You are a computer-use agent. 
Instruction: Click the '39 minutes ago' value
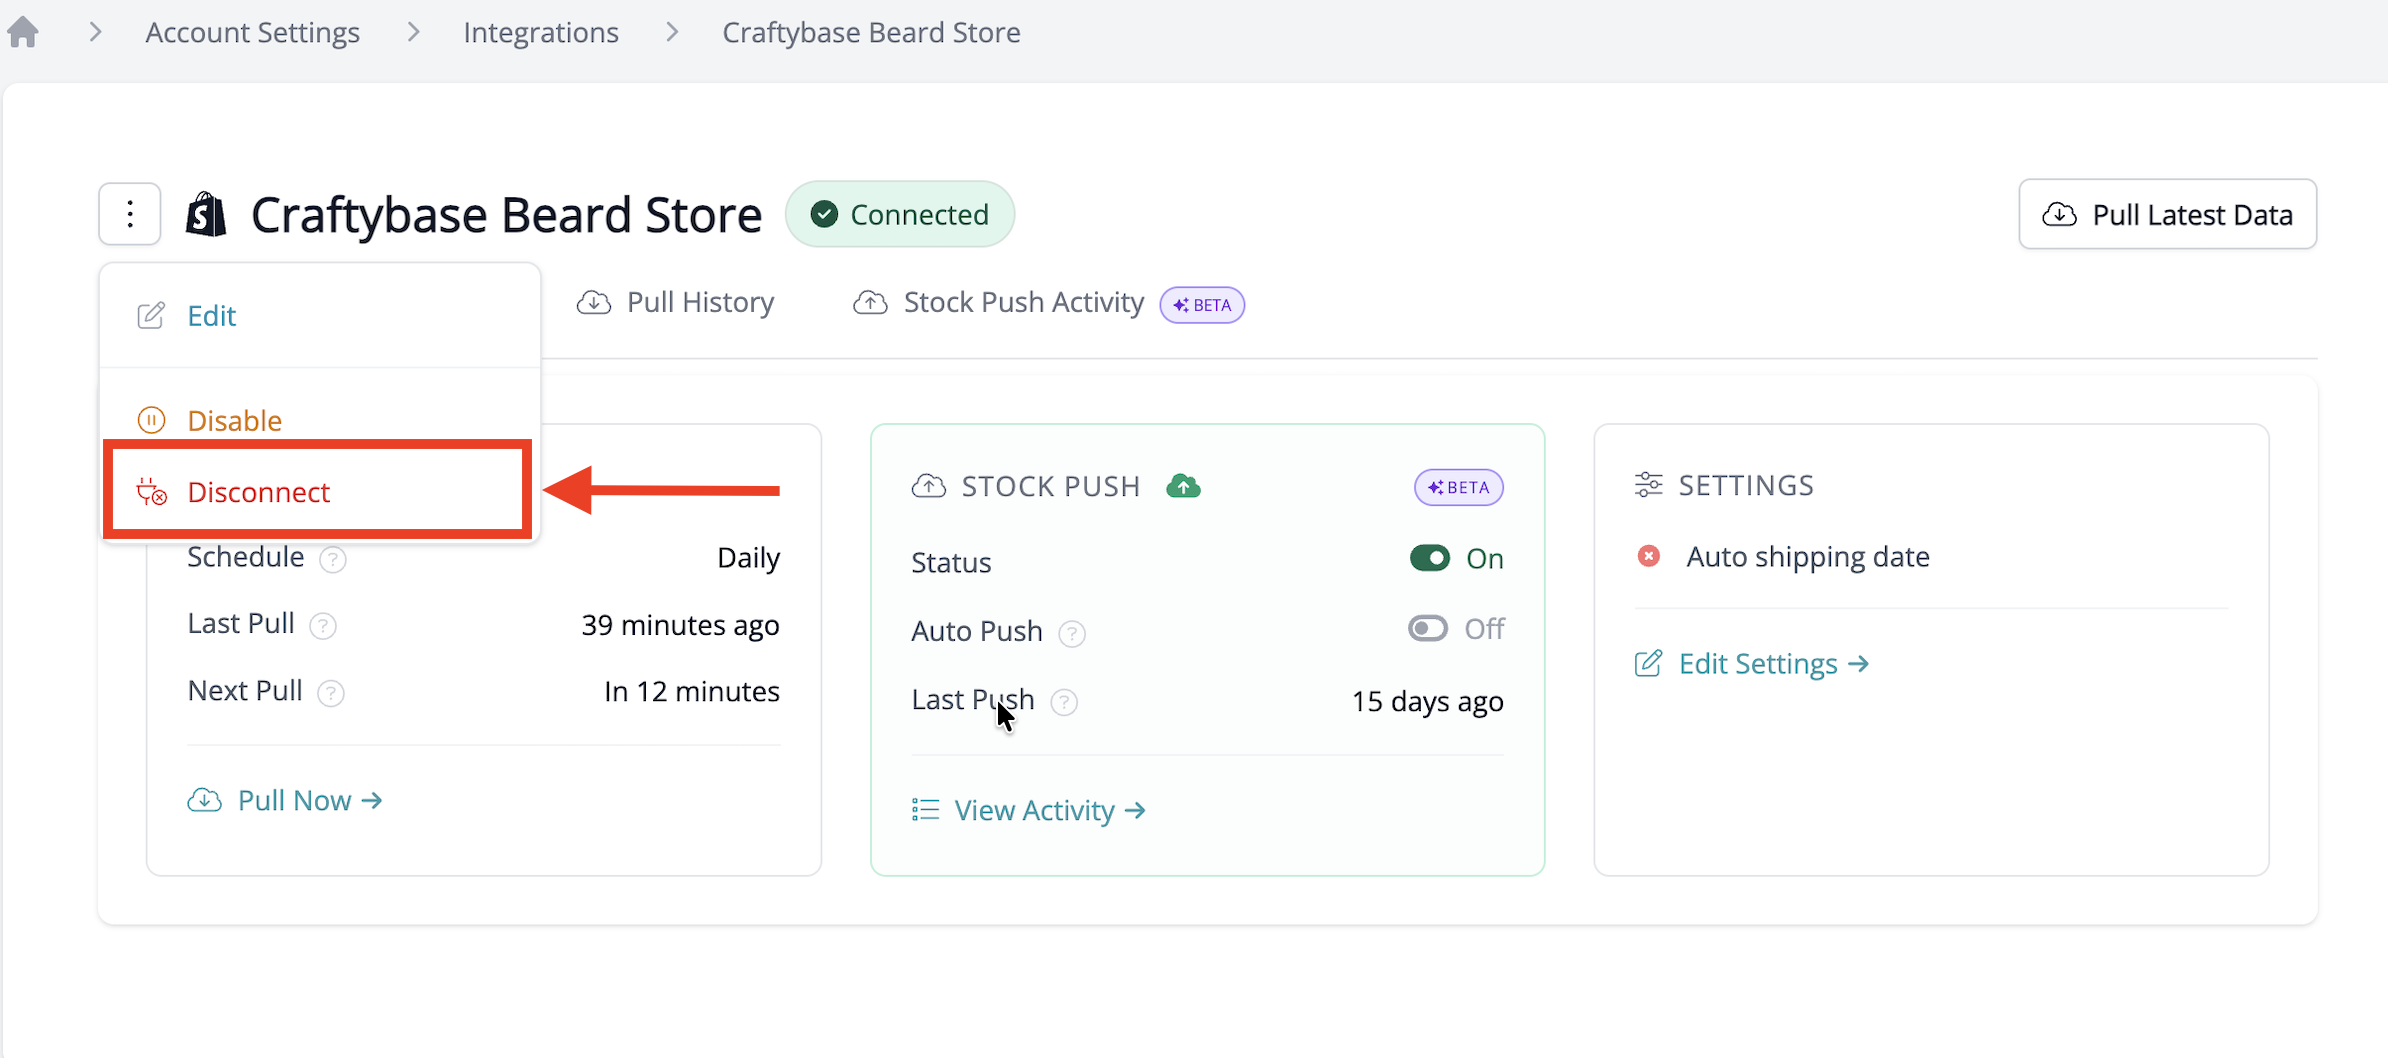coord(680,625)
